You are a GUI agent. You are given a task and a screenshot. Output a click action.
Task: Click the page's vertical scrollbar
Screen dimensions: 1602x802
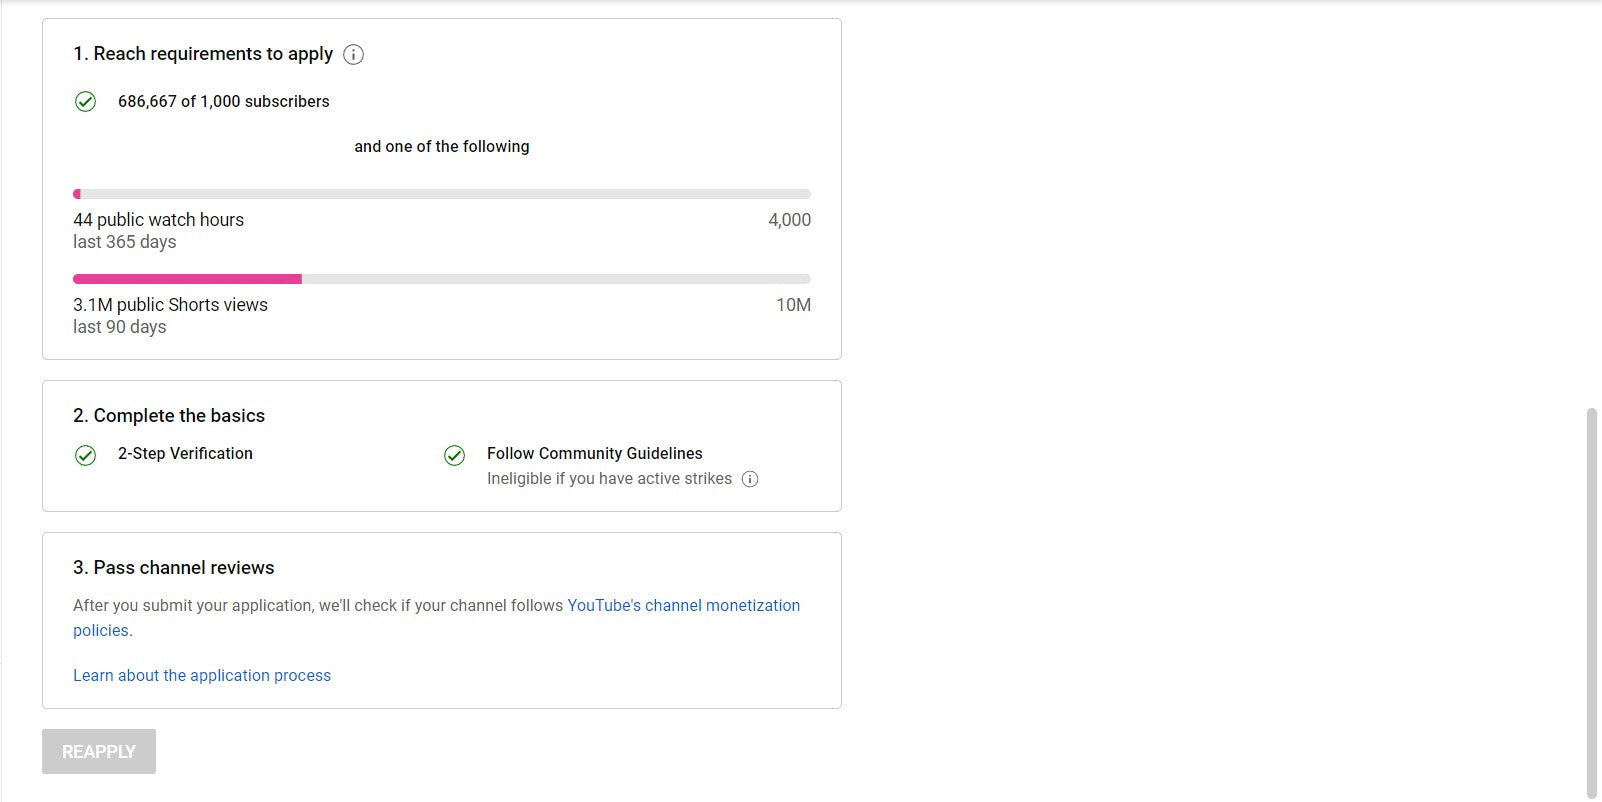(x=1591, y=600)
